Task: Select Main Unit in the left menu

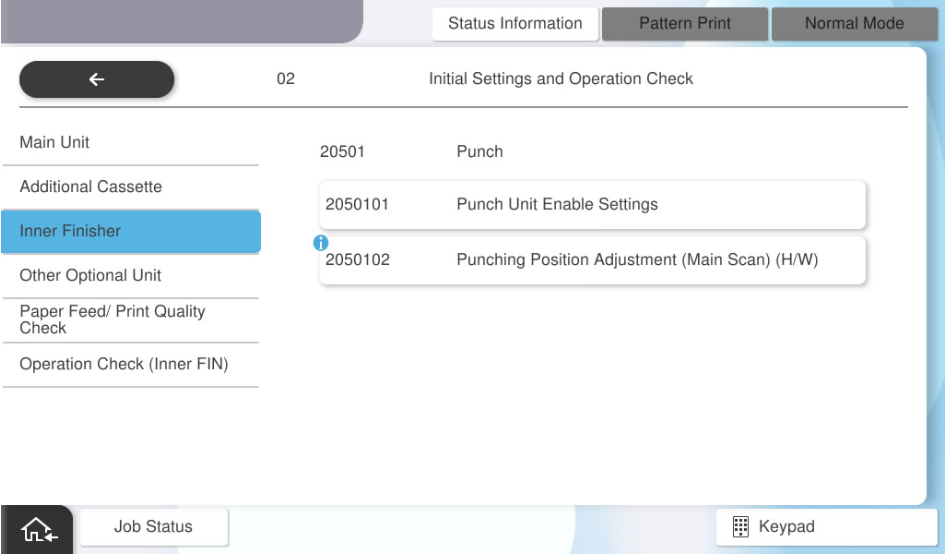Action: pyautogui.click(x=130, y=143)
